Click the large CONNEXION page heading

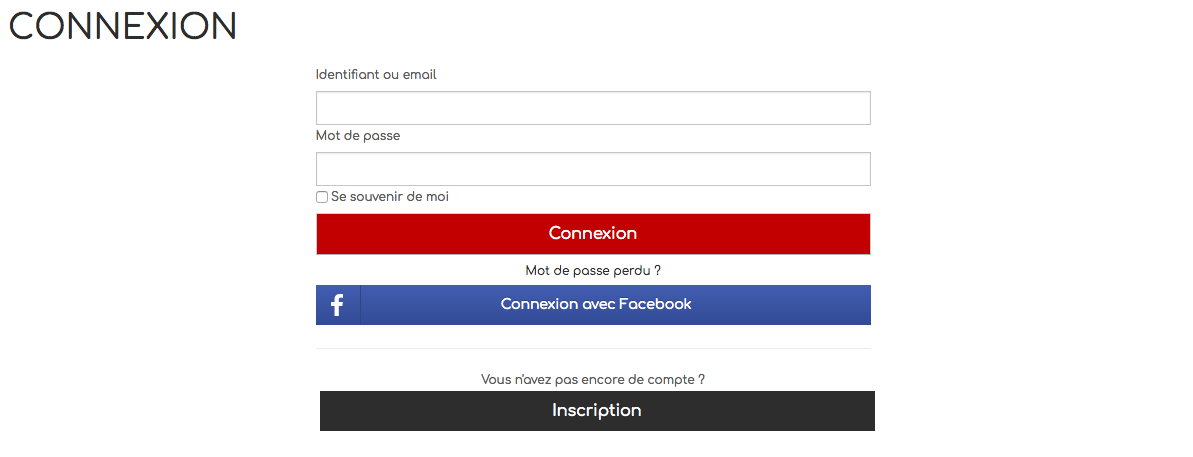(x=122, y=26)
